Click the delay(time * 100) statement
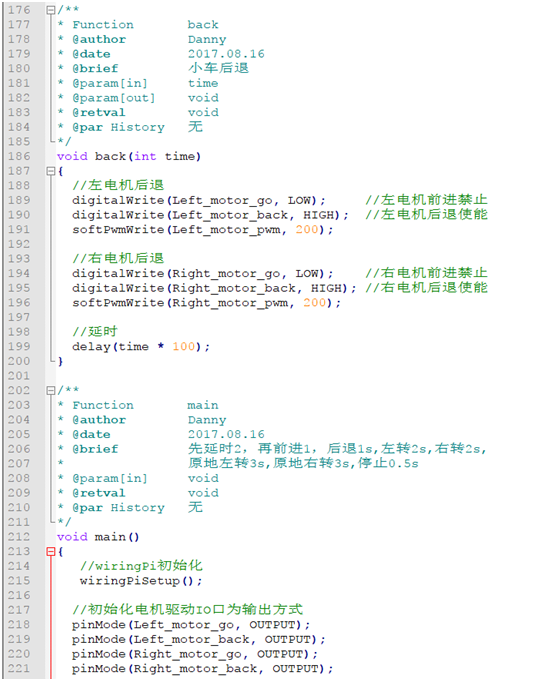Screen dimensions: 558x681 pos(141,347)
